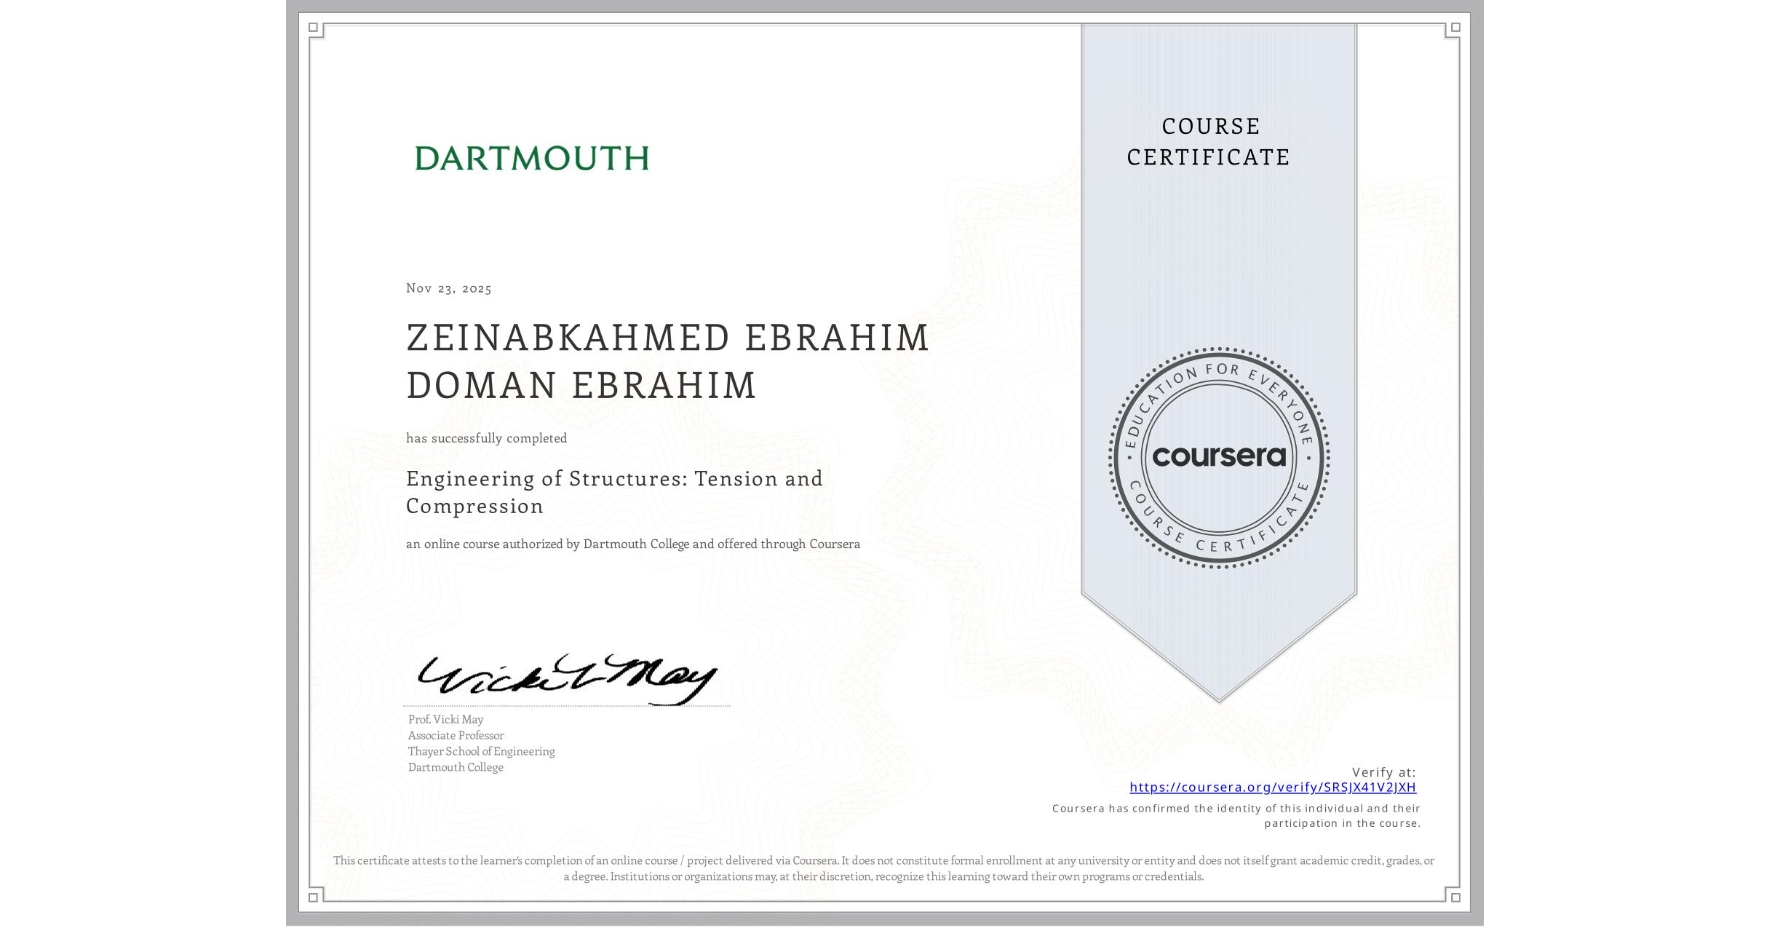Select the date 'Nov 23, 2025'
Viewport: 1772px width, 928px height.
pos(449,288)
